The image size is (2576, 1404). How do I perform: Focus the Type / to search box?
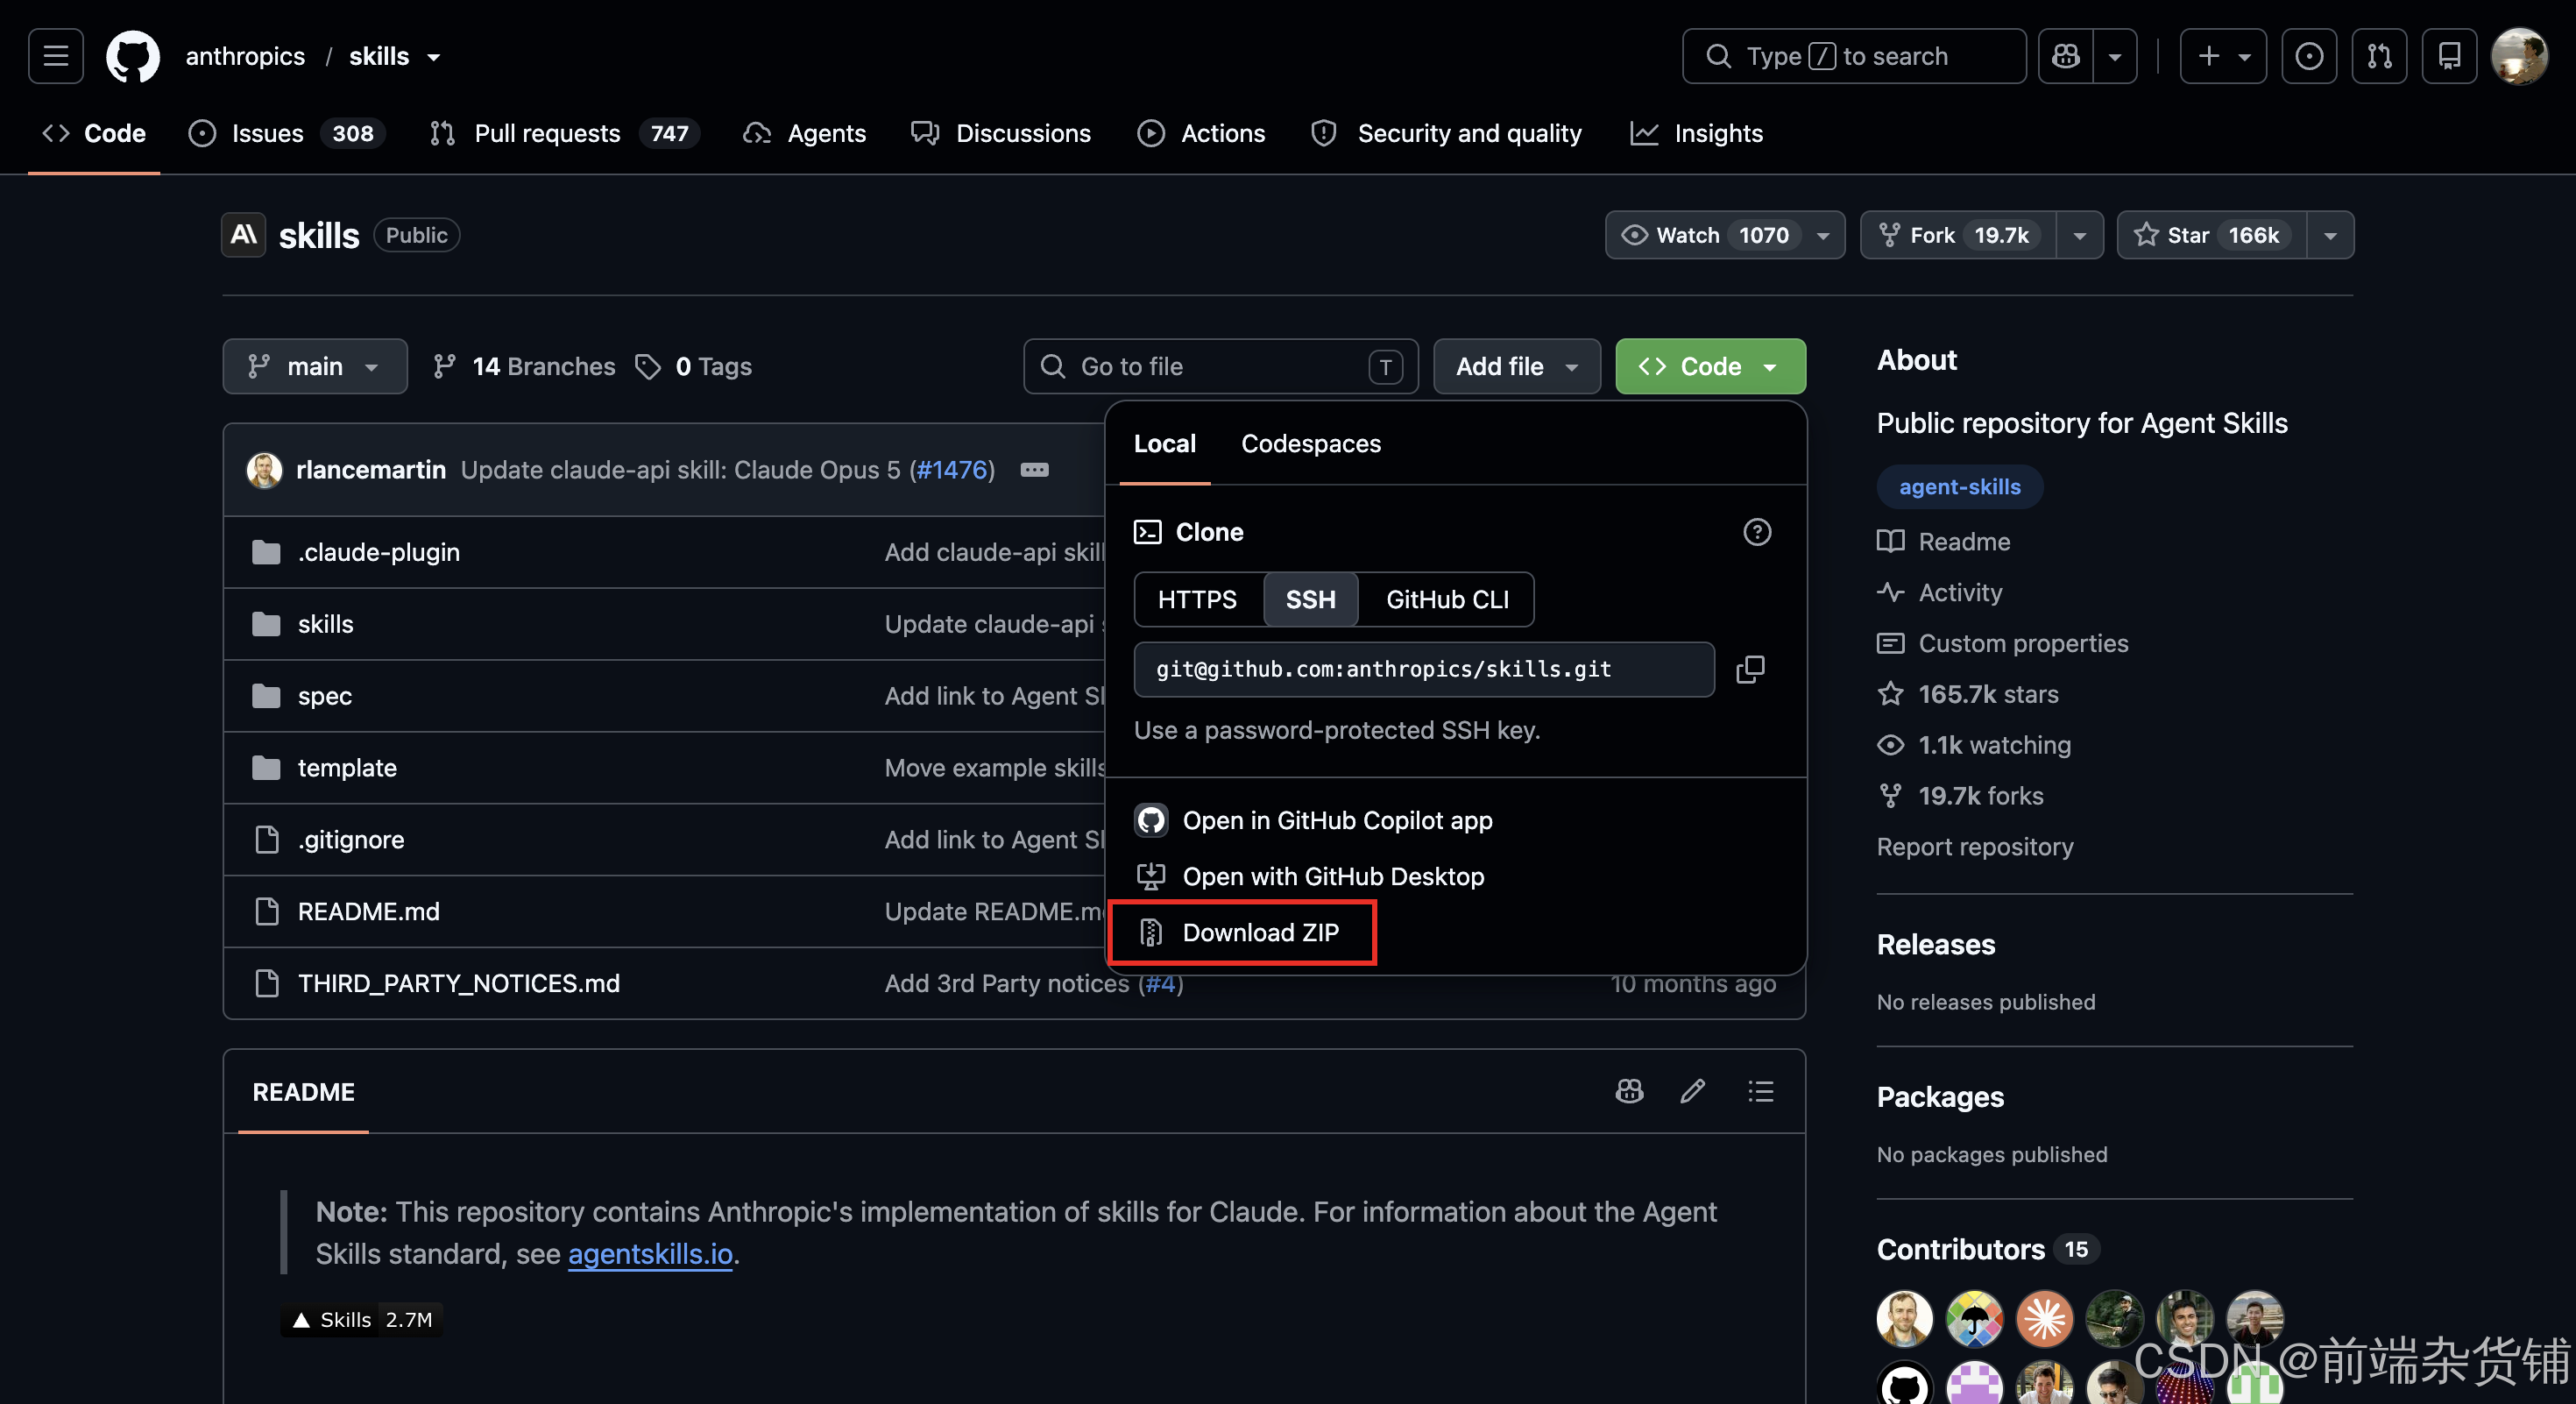(x=1853, y=56)
